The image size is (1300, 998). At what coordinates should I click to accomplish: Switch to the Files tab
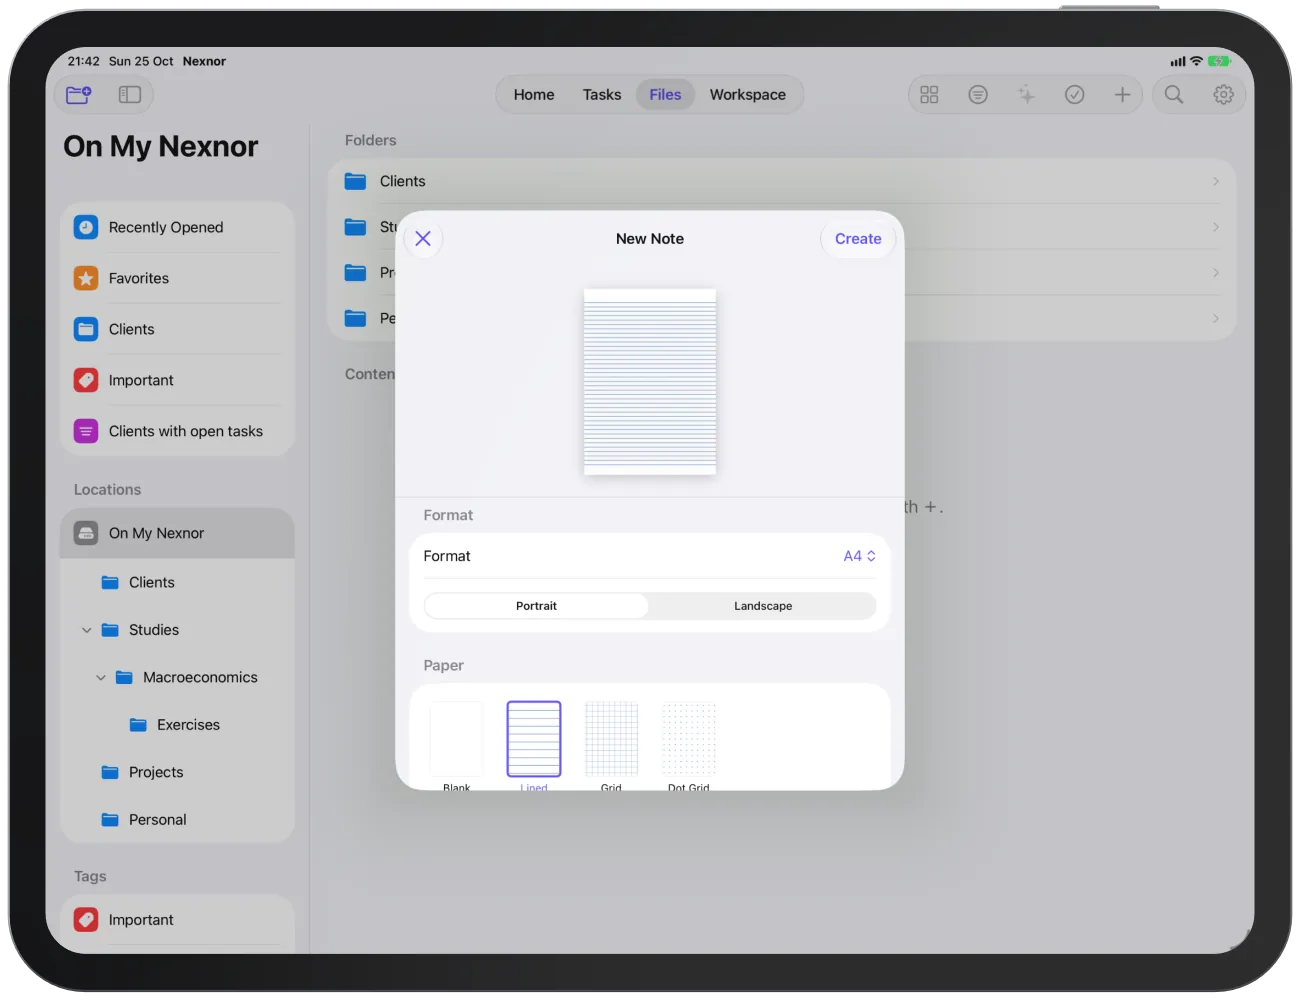665,95
